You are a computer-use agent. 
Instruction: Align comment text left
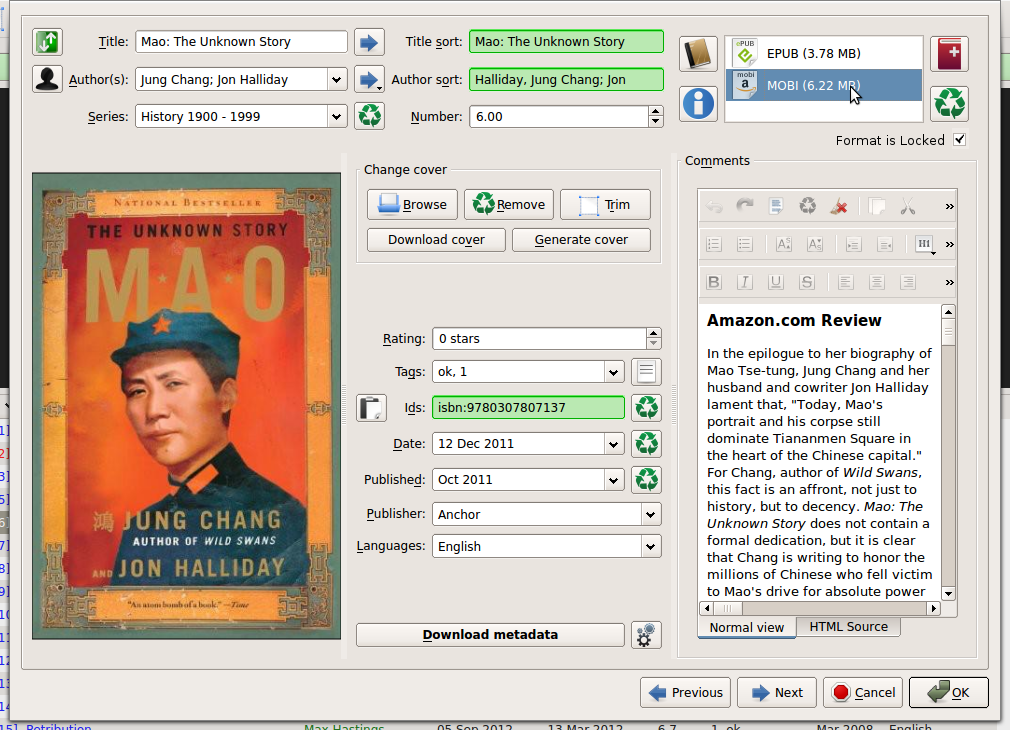point(846,282)
